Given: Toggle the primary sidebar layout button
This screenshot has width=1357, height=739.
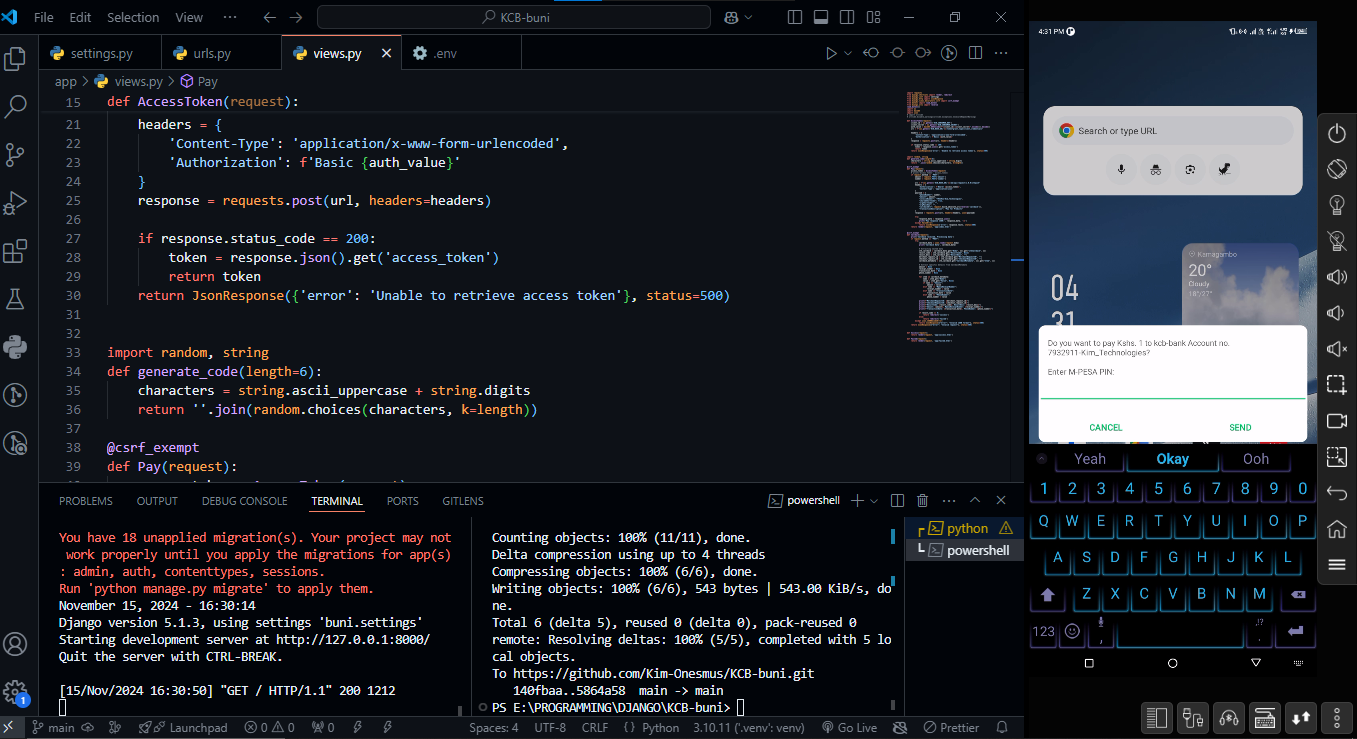Looking at the screenshot, I should coord(795,18).
